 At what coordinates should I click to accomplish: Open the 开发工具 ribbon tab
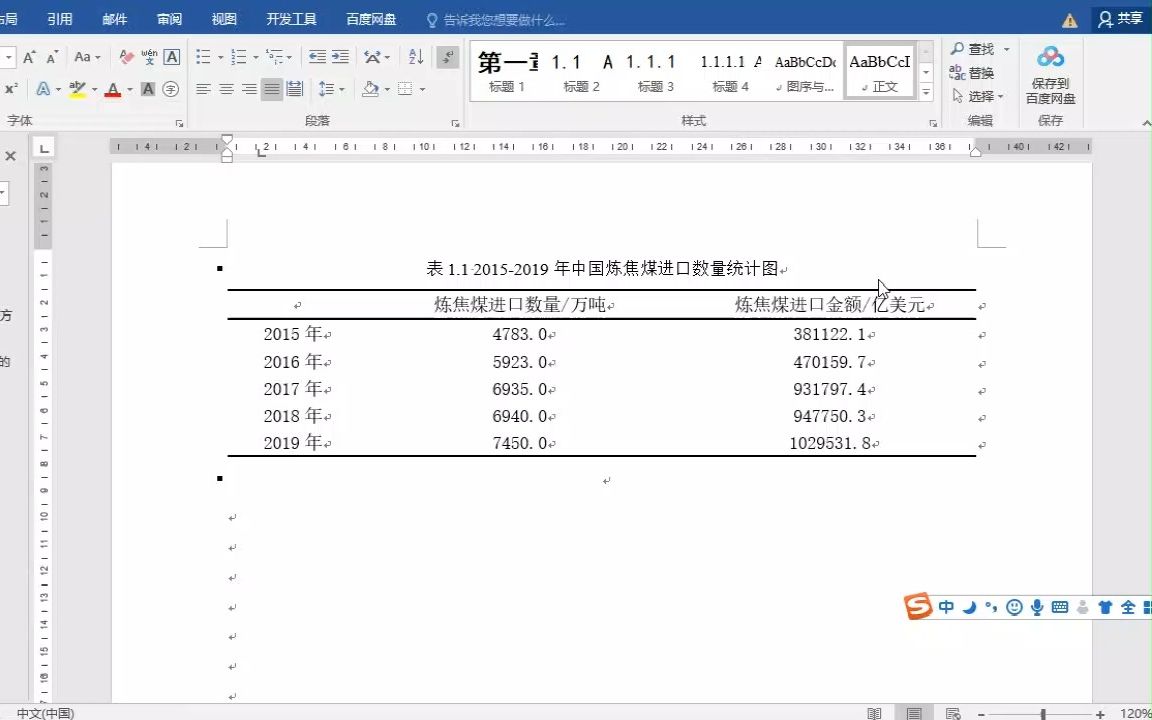point(291,18)
